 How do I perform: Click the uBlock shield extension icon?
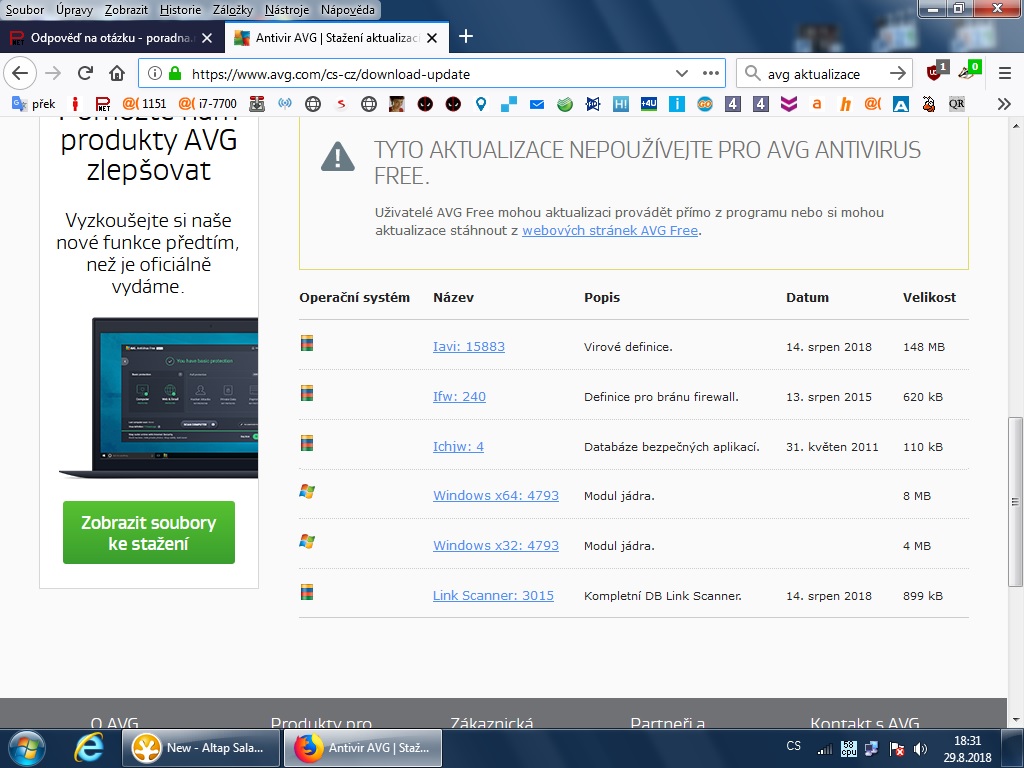pyautogui.click(x=935, y=72)
